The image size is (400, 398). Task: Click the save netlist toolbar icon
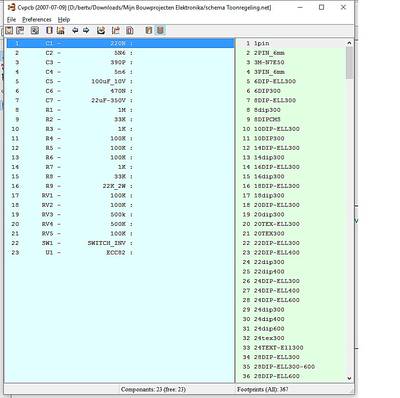[20, 31]
